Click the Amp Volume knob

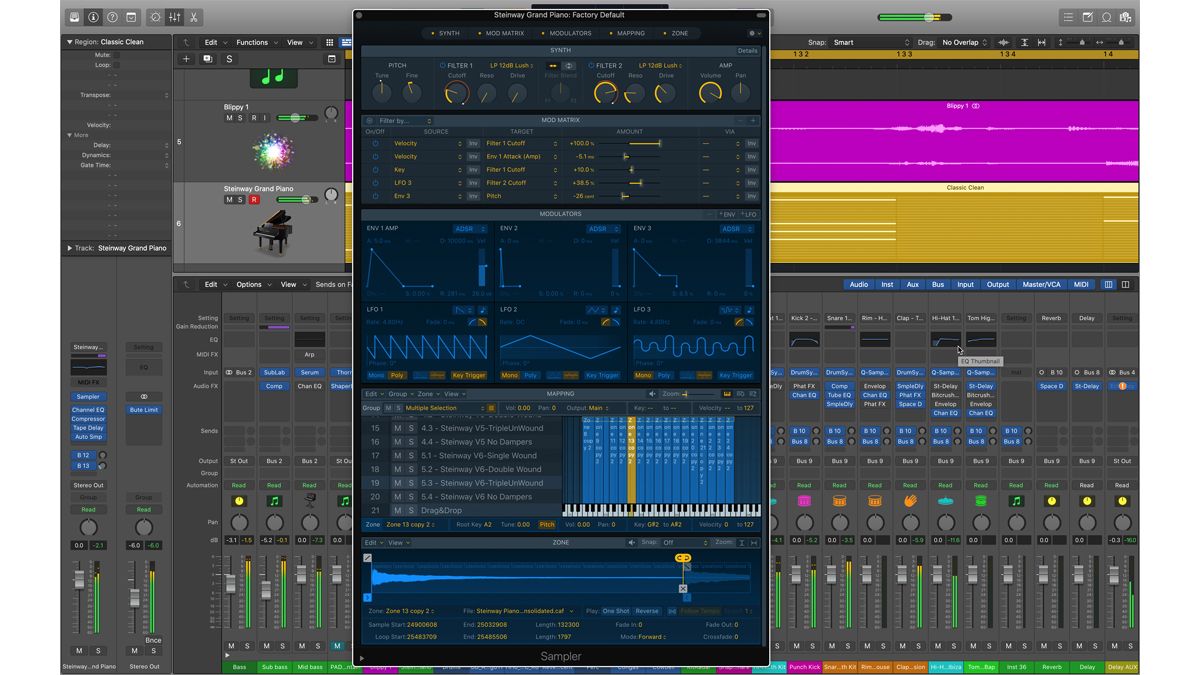710,93
